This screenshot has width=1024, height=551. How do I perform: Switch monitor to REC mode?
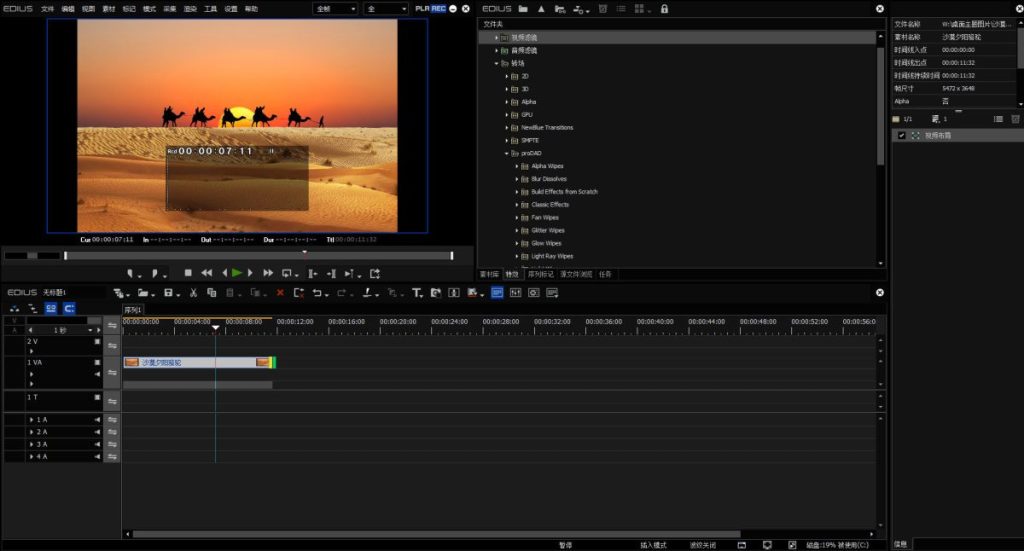[438, 8]
